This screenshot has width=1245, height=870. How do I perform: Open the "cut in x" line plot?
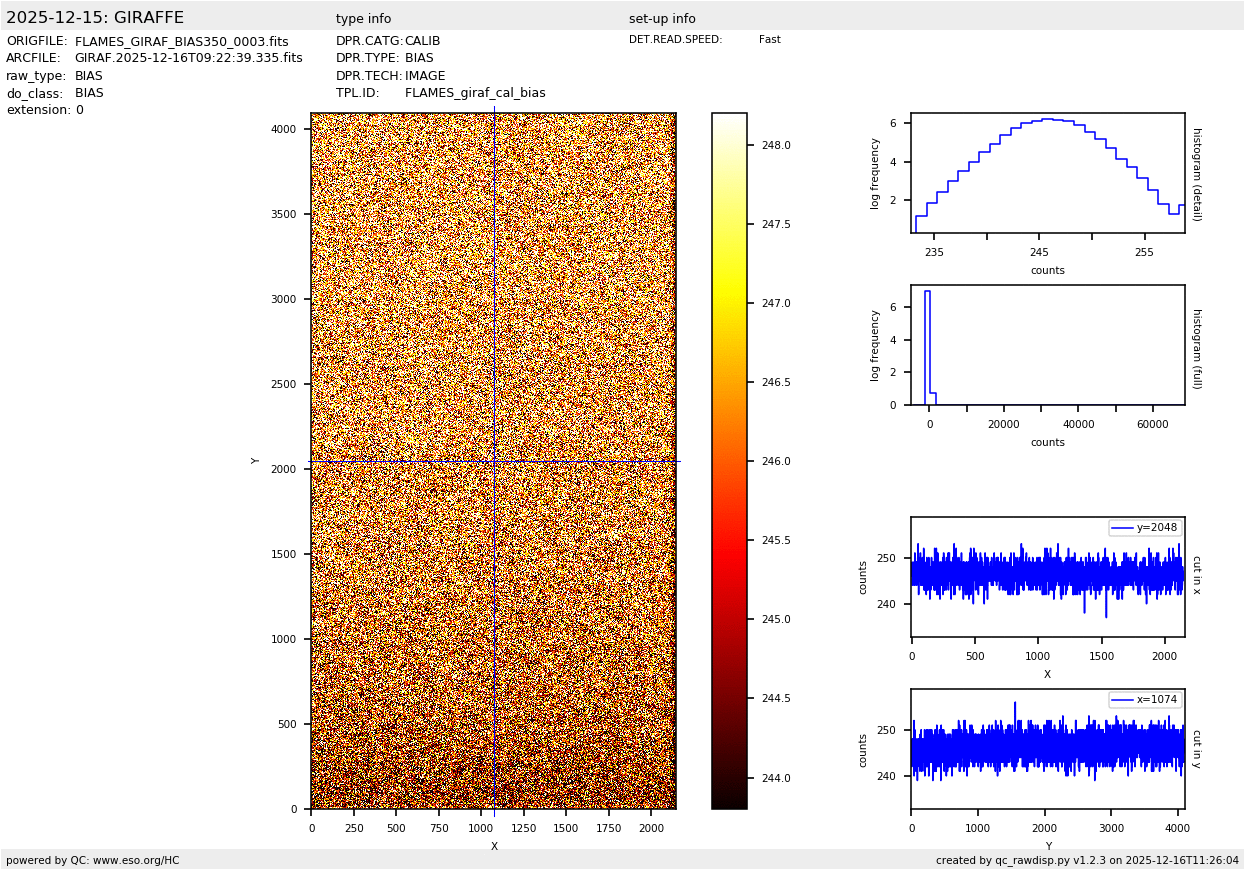pyautogui.click(x=1047, y=577)
